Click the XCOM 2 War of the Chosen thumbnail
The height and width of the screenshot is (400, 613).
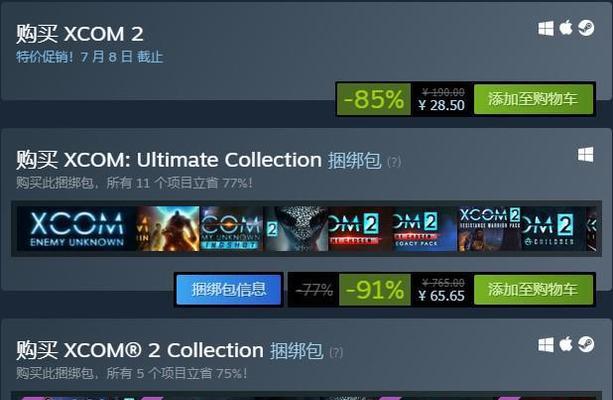pyautogui.click(x=360, y=229)
